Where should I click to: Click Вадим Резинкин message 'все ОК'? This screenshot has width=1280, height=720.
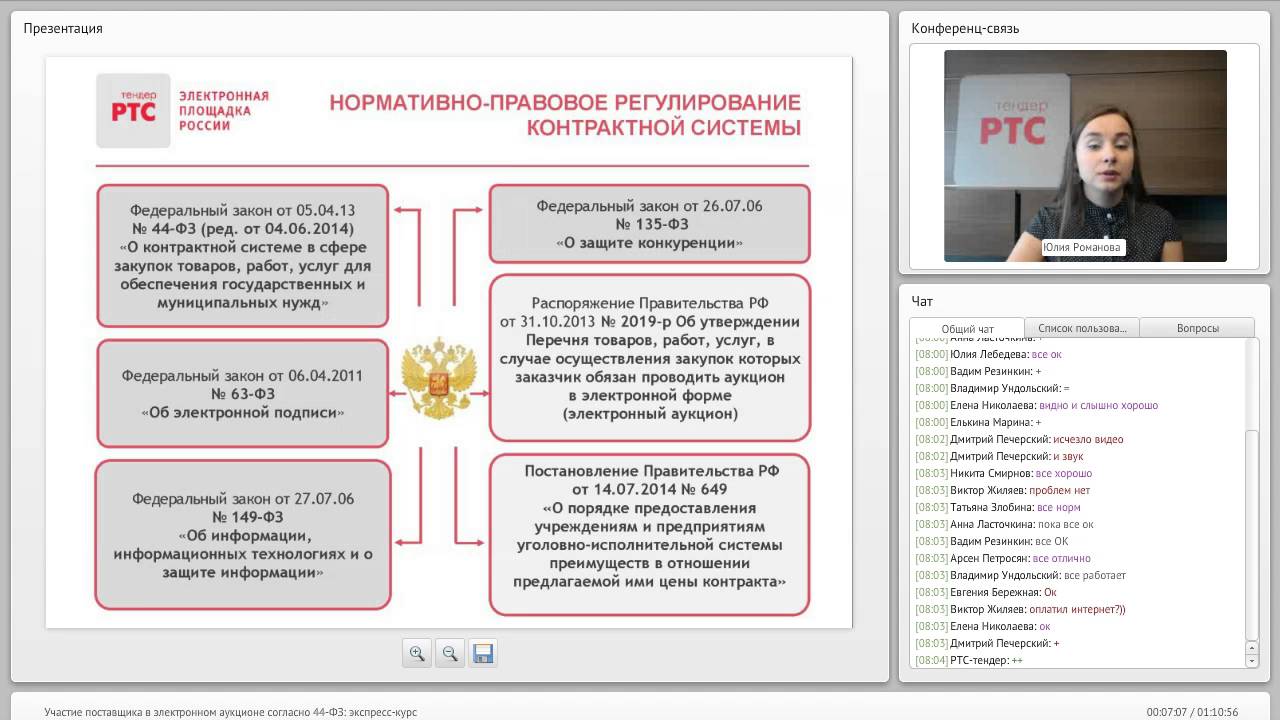[1052, 541]
